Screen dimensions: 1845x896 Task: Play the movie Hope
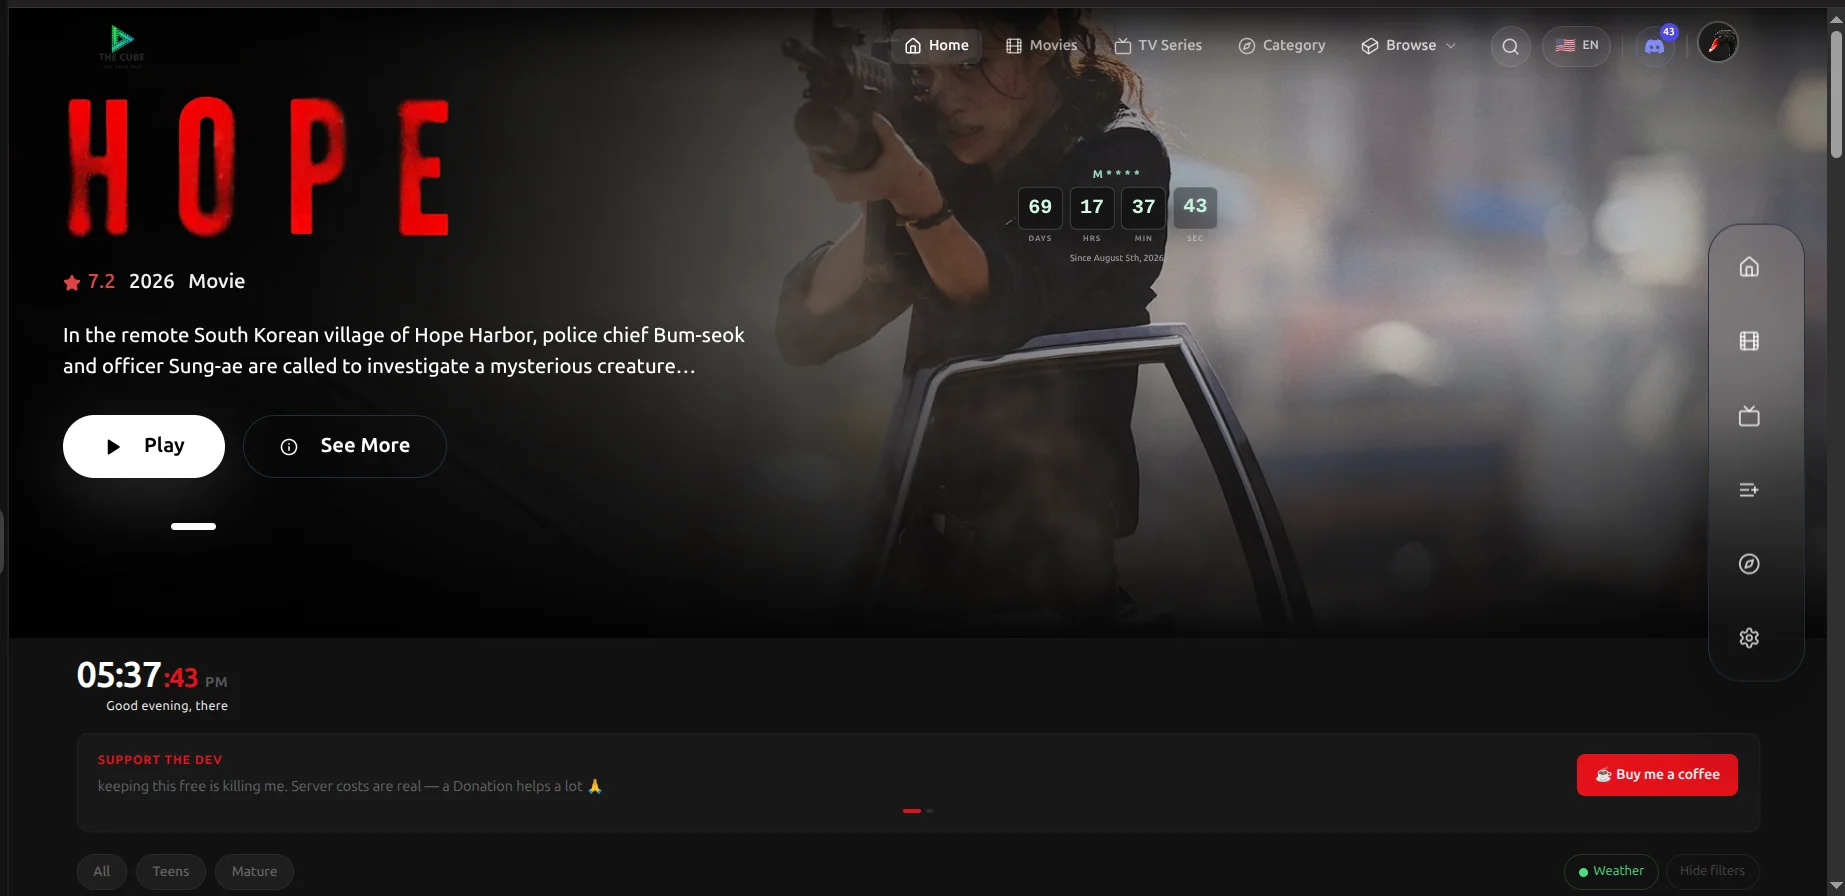(144, 446)
